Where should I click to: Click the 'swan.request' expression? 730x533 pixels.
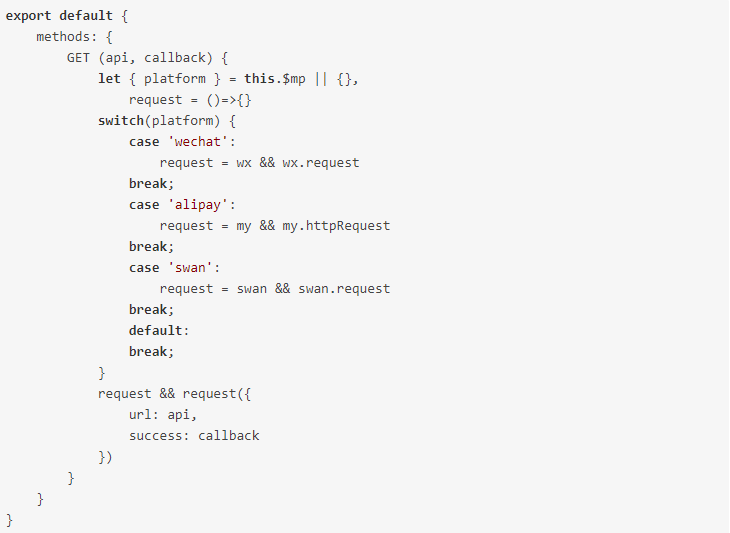(x=344, y=289)
